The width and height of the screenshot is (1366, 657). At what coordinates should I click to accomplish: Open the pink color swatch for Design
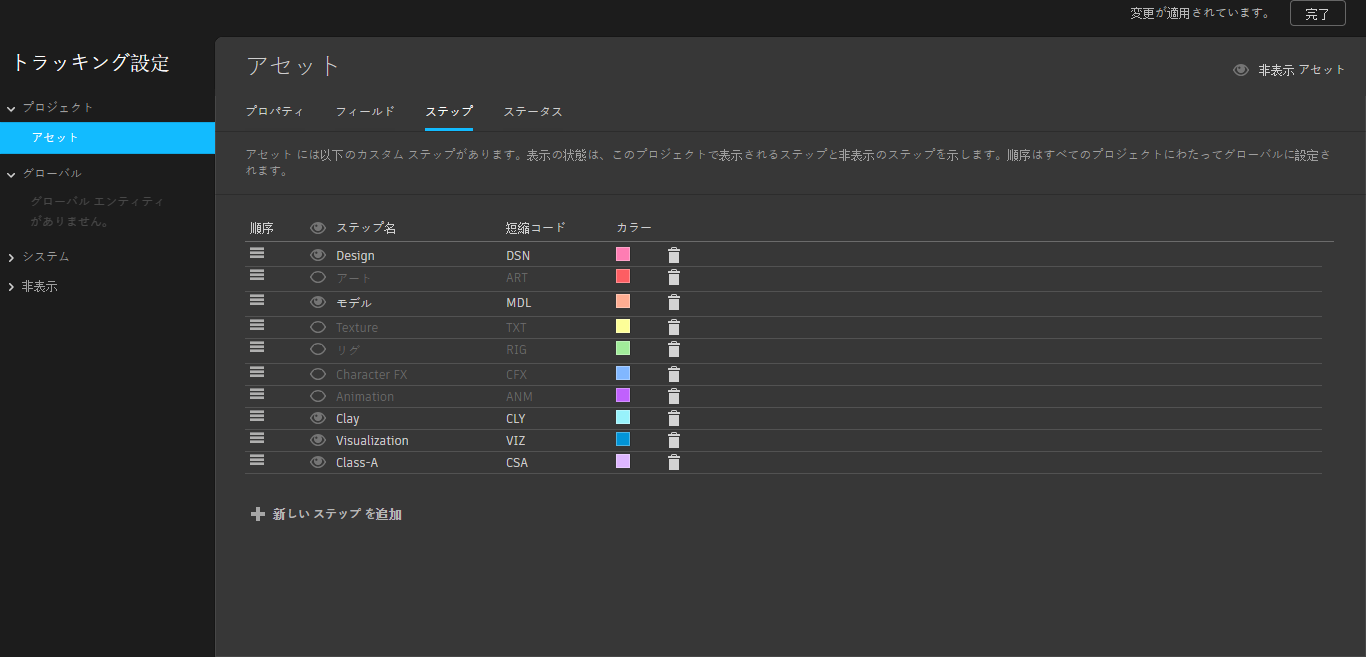623,255
